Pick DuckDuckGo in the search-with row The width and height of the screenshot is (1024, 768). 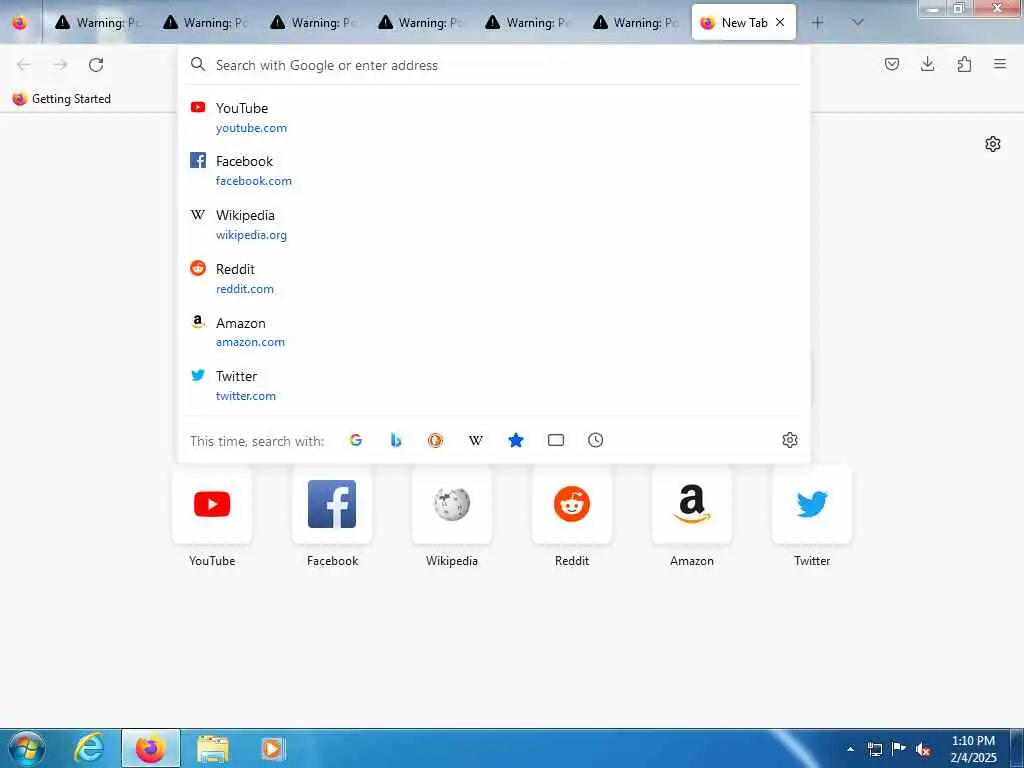pos(436,440)
